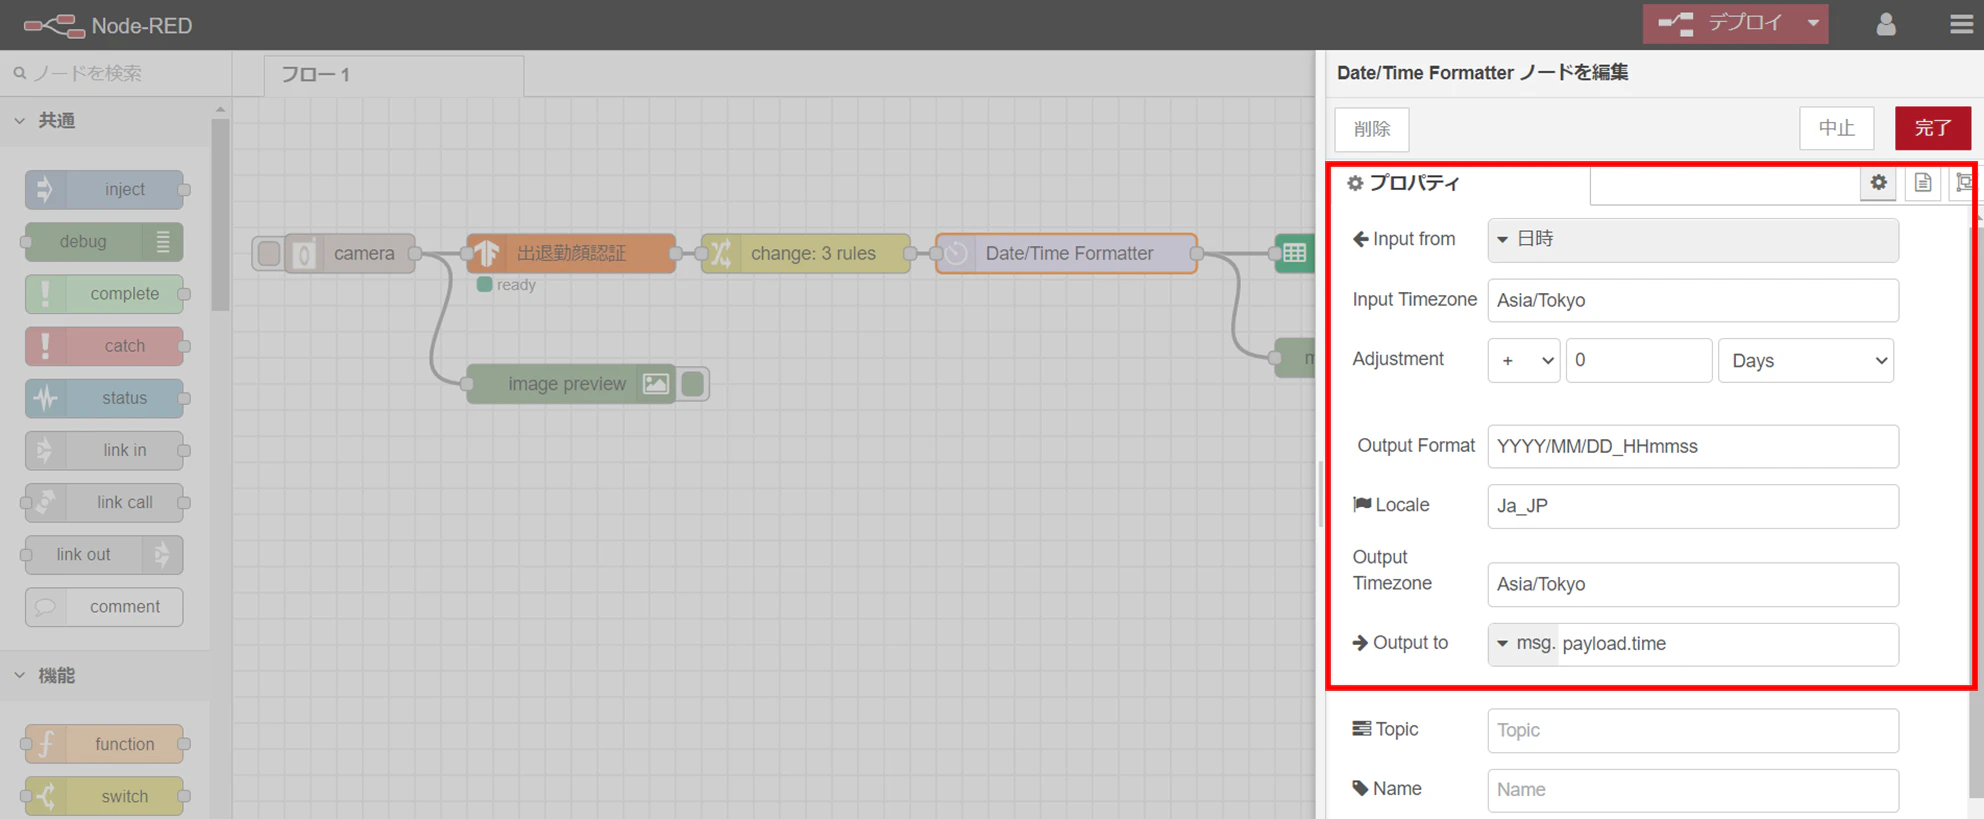Screen dimensions: 1984x819
Task: Select the comment node in palette
Action: click(x=104, y=606)
